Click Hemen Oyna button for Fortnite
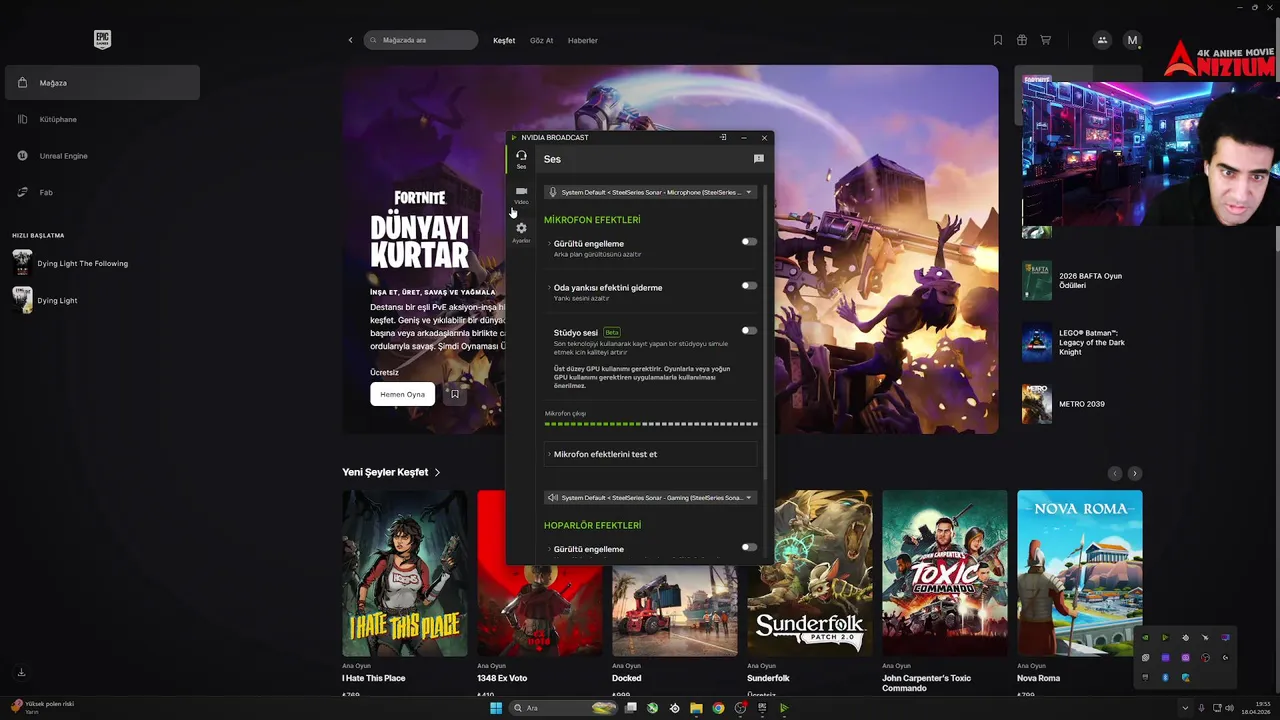1280x720 pixels. tap(402, 394)
